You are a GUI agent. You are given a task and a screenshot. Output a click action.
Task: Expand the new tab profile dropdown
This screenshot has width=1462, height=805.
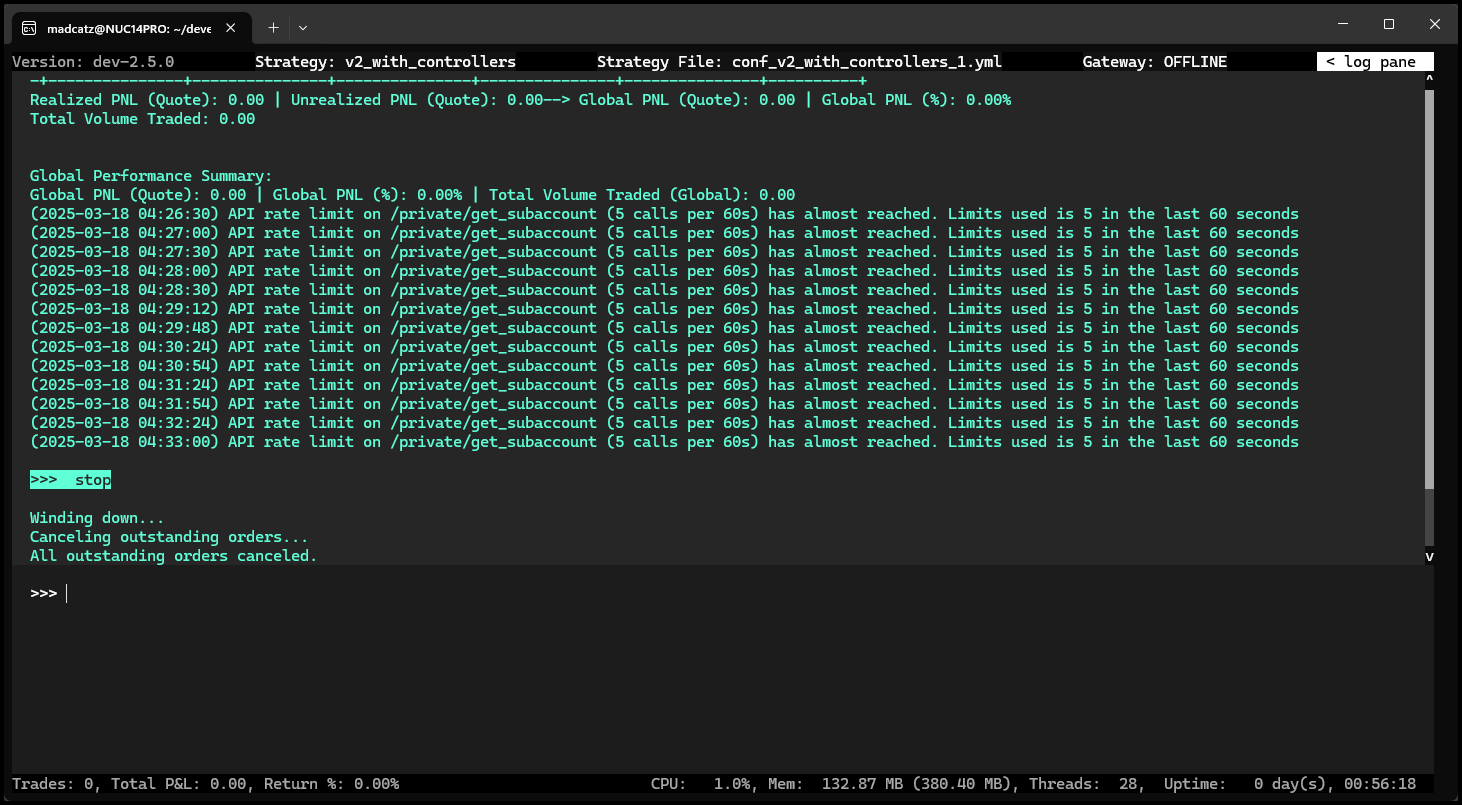point(303,28)
